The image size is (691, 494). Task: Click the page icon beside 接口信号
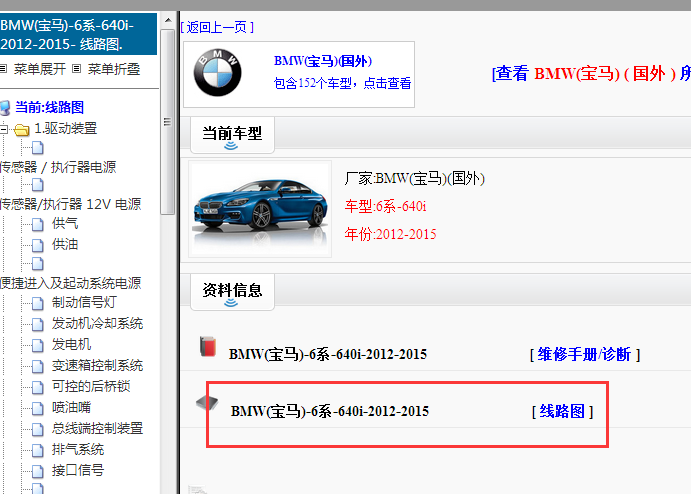pyautogui.click(x=37, y=471)
